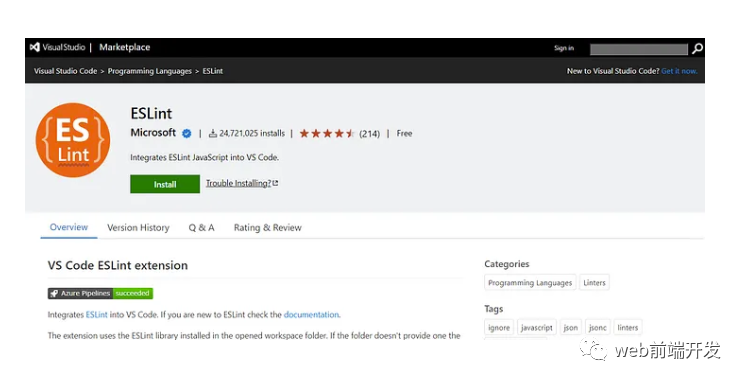Click the ESLint extension title
This screenshot has height=382, width=744.
pyautogui.click(x=151, y=113)
